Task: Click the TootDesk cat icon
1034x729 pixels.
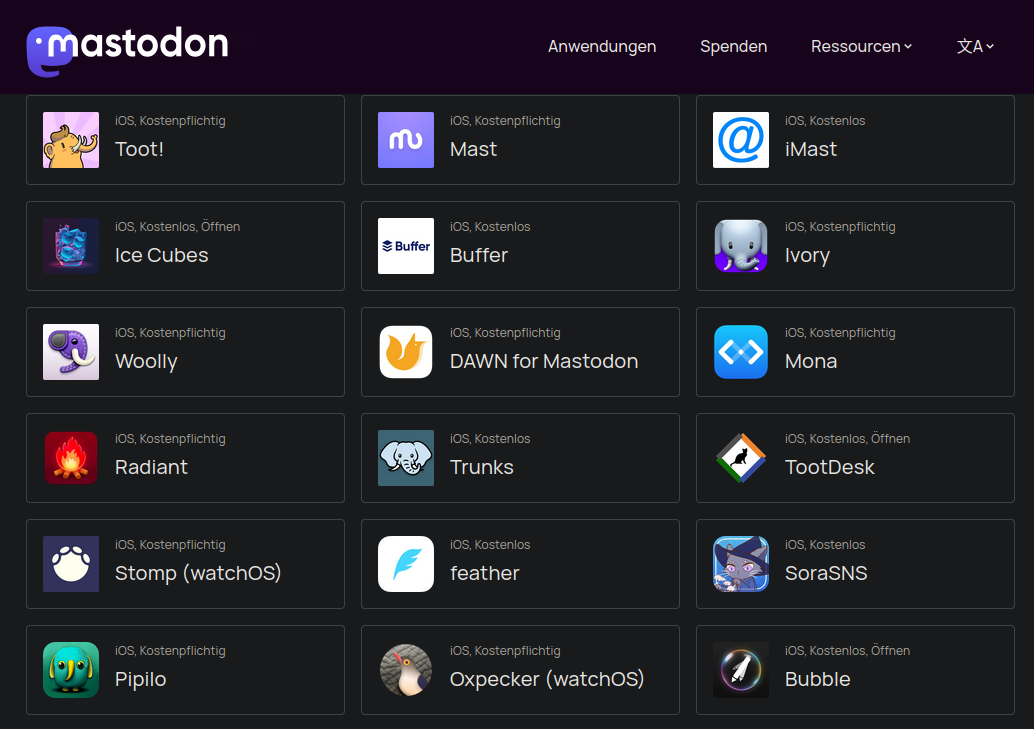Action: pos(741,458)
